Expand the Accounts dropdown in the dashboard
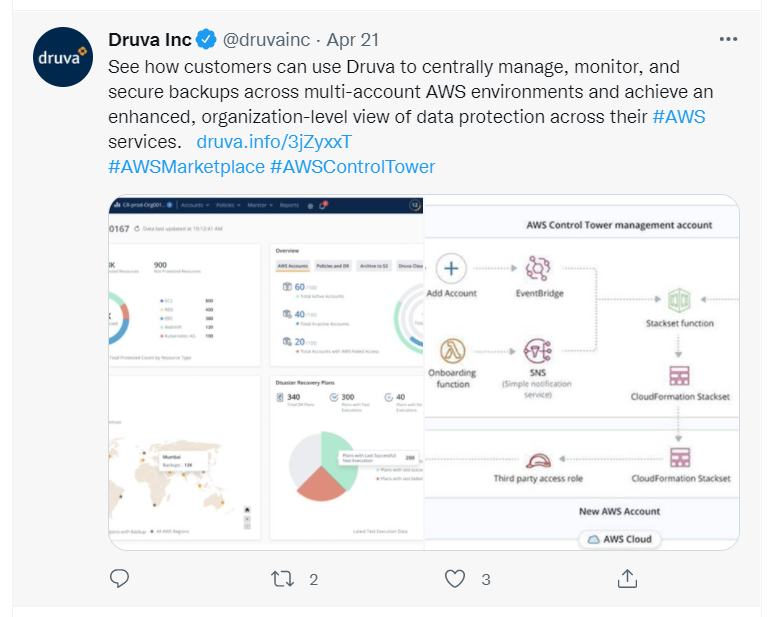The width and height of the screenshot is (775, 617). click(193, 204)
